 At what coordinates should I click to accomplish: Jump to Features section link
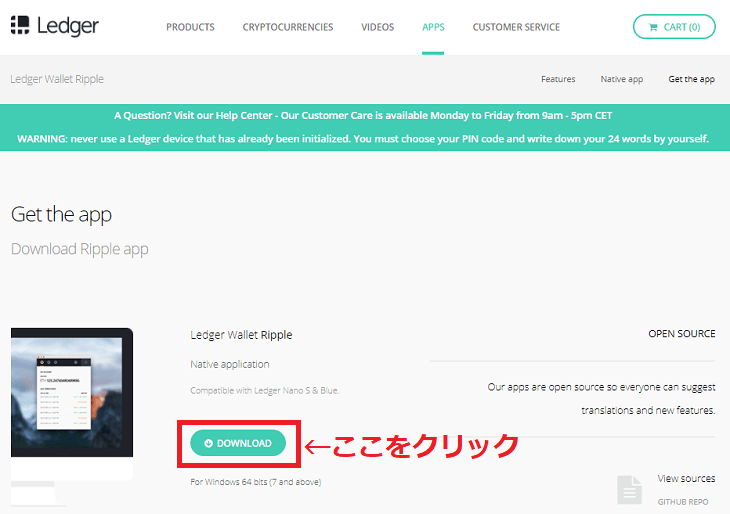click(x=558, y=79)
